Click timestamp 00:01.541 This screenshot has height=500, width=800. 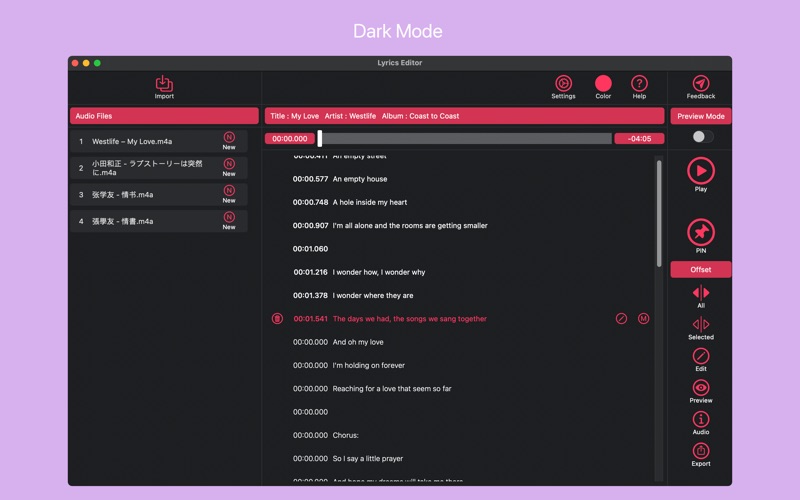coord(310,319)
